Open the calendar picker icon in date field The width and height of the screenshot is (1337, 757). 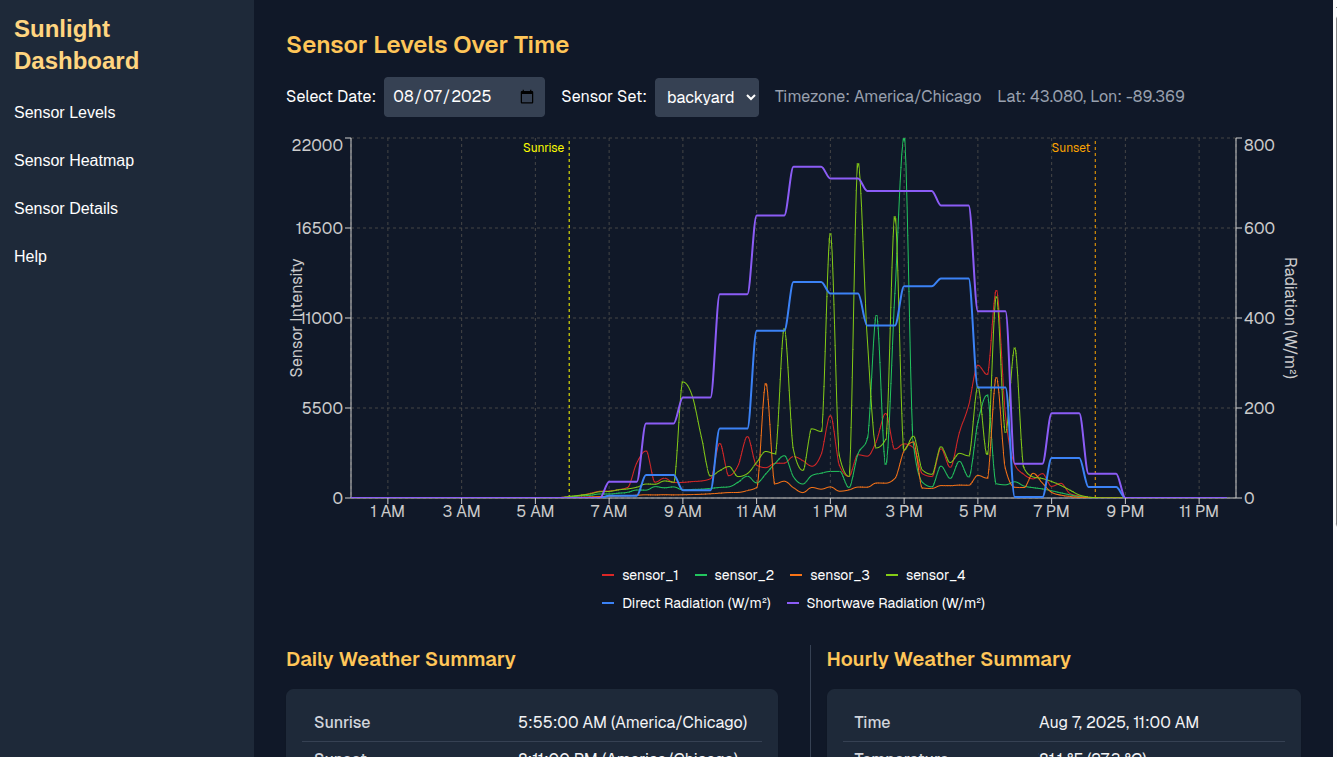click(527, 97)
